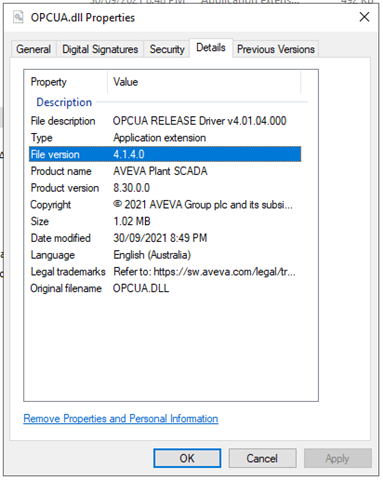The height and width of the screenshot is (480, 383).
Task: Click the OPCUA.dll Properties window title
Action: (83, 18)
